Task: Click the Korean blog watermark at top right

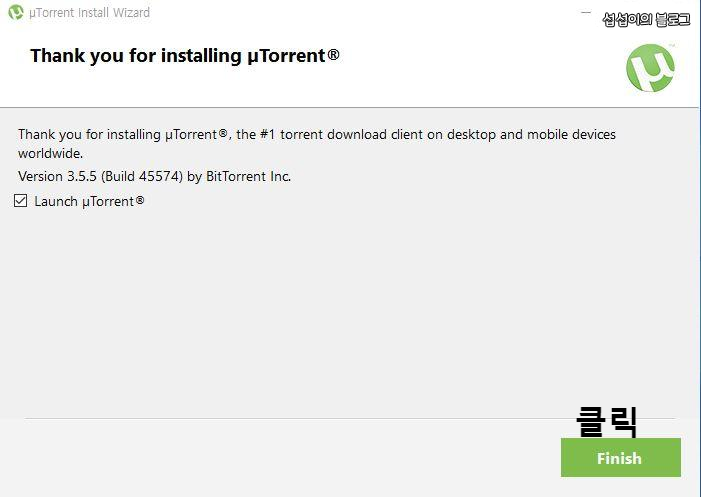Action: [x=646, y=19]
